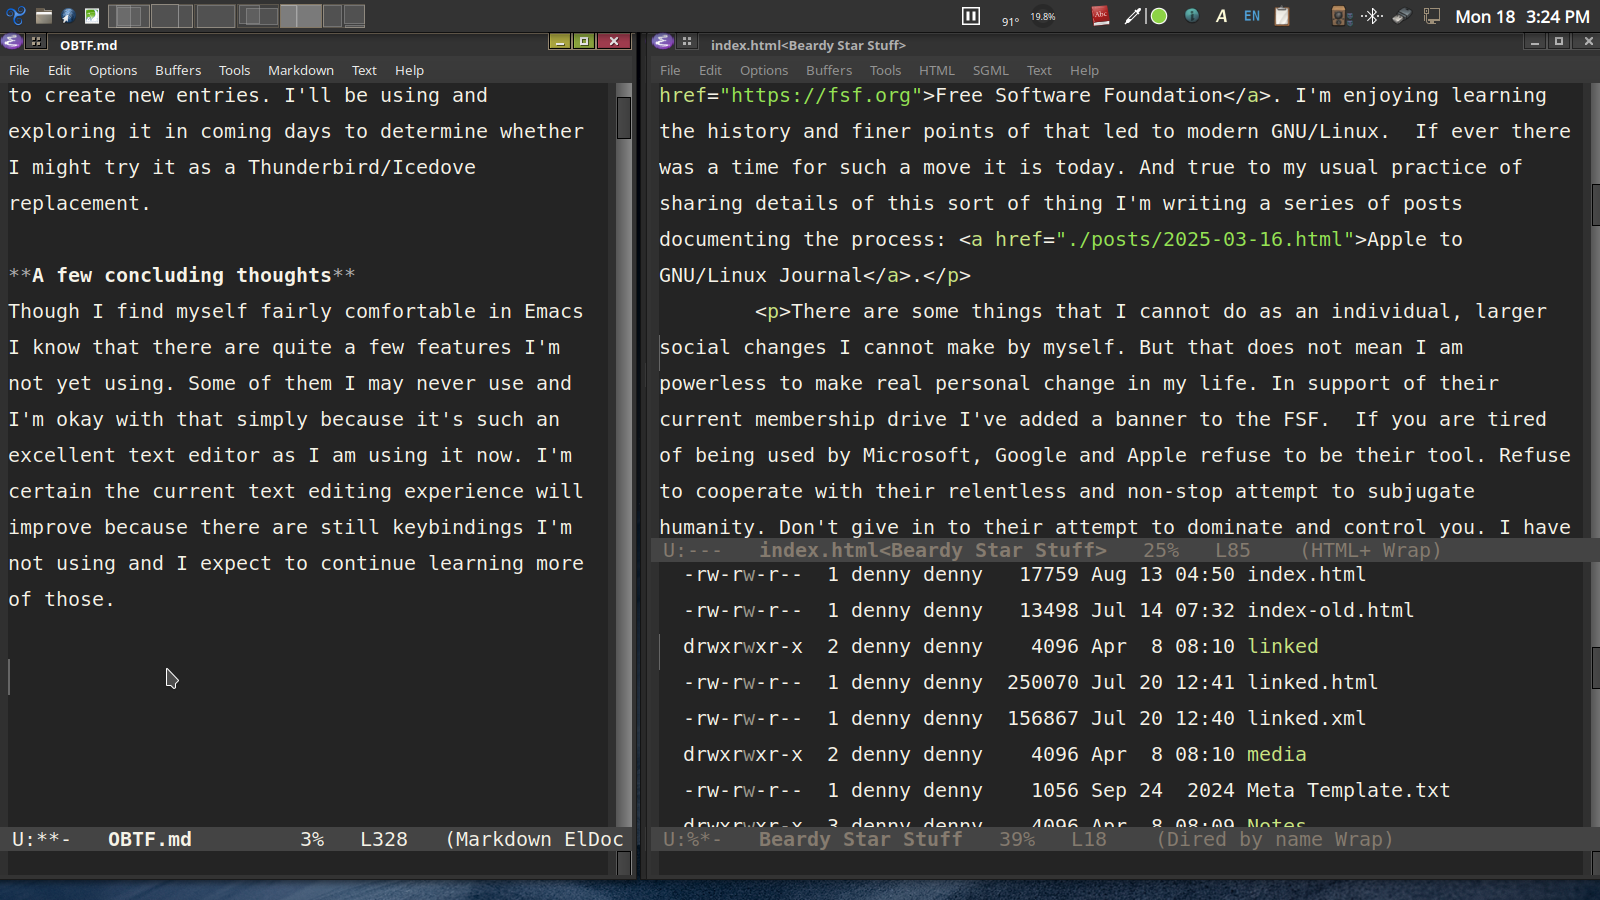Open the clipboard manager from the system tray
This screenshot has width=1600, height=900.
pos(1282,16)
